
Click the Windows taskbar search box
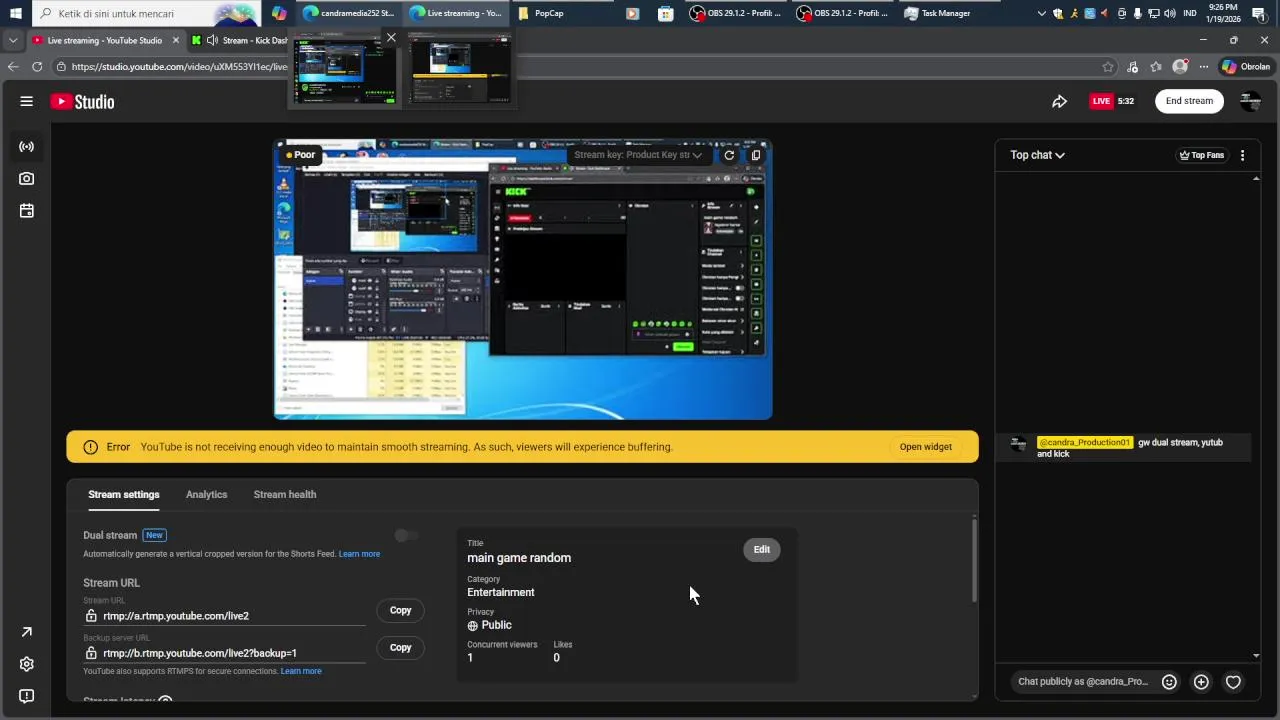coord(147,13)
